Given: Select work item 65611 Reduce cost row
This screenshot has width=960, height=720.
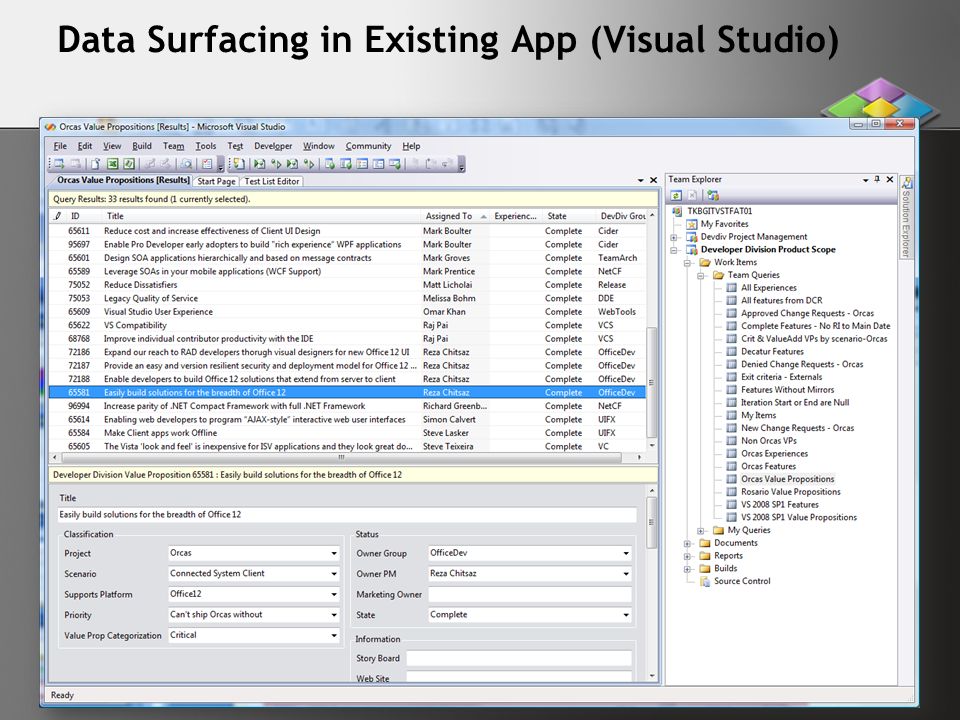Looking at the screenshot, I should (x=347, y=231).
